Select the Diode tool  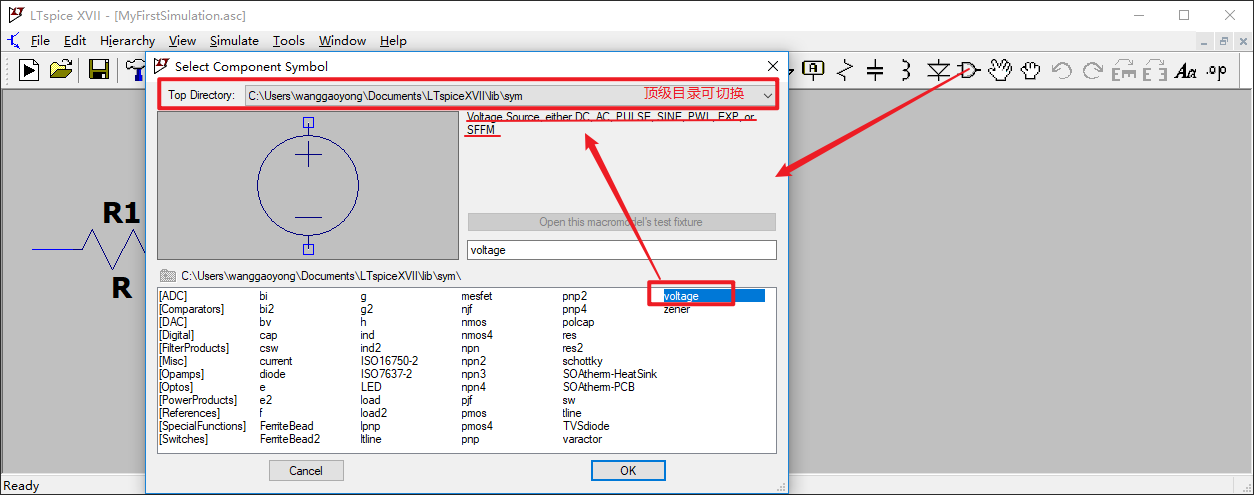point(938,69)
